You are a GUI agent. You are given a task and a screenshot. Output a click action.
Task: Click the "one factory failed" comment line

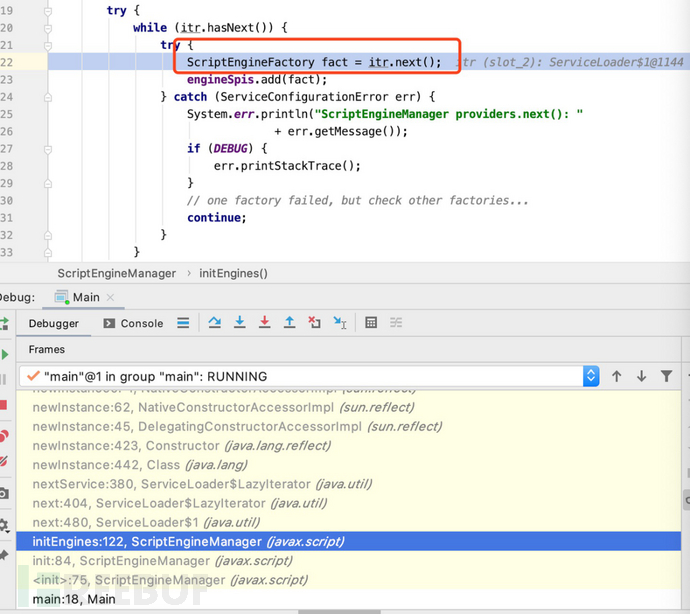coord(357,201)
